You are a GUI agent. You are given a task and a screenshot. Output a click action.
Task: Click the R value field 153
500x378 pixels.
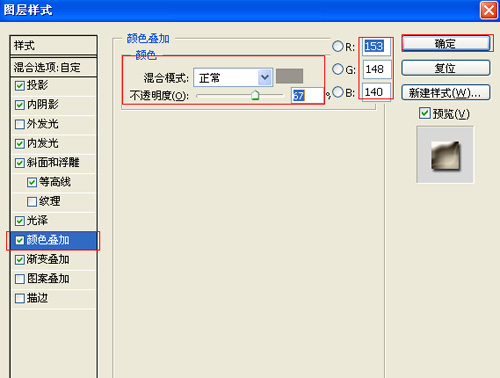(376, 46)
